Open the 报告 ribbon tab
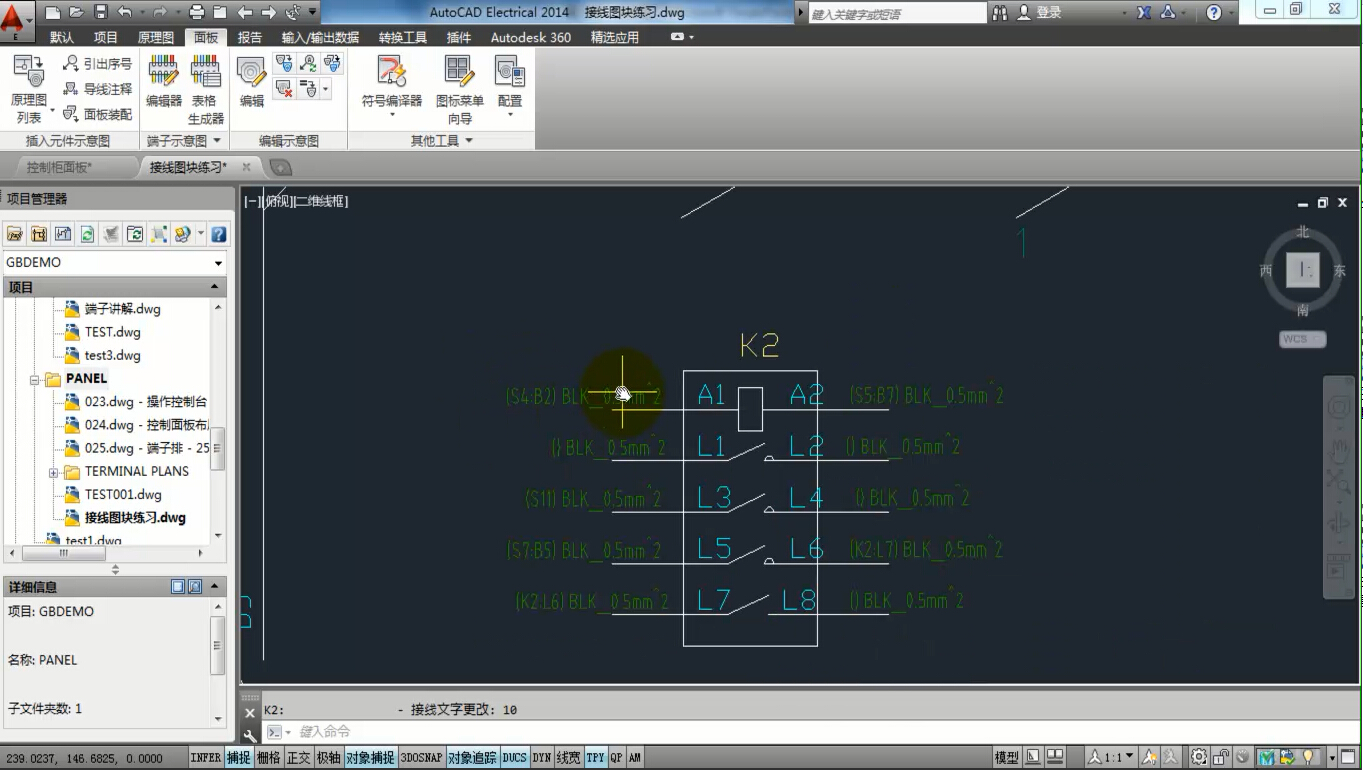This screenshot has height=770, width=1363. tap(250, 37)
